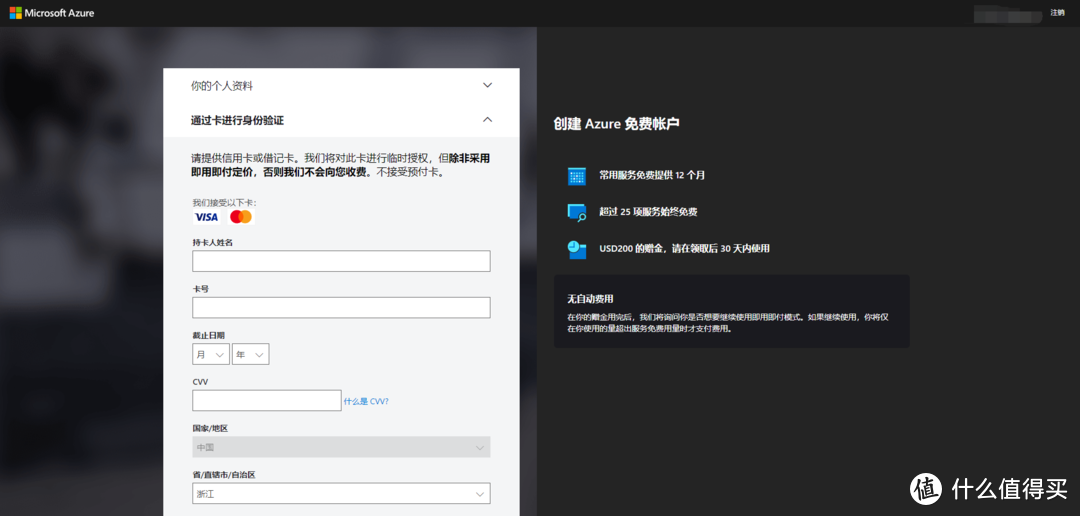Open the 什么是 CVV? help link
Viewport: 1080px width, 516px height.
[x=366, y=401]
